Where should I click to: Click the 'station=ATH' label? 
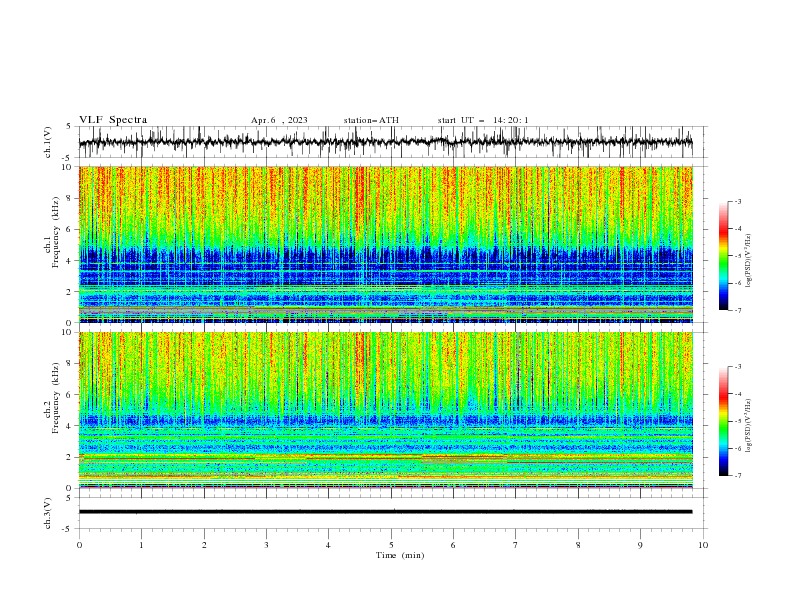coord(371,120)
